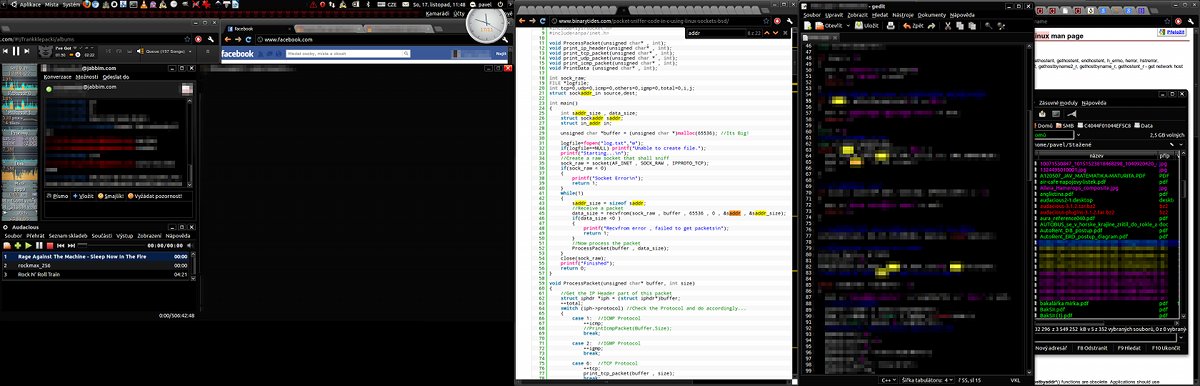
Task: Click the Data drive button in file manager
Action: [1144, 125]
